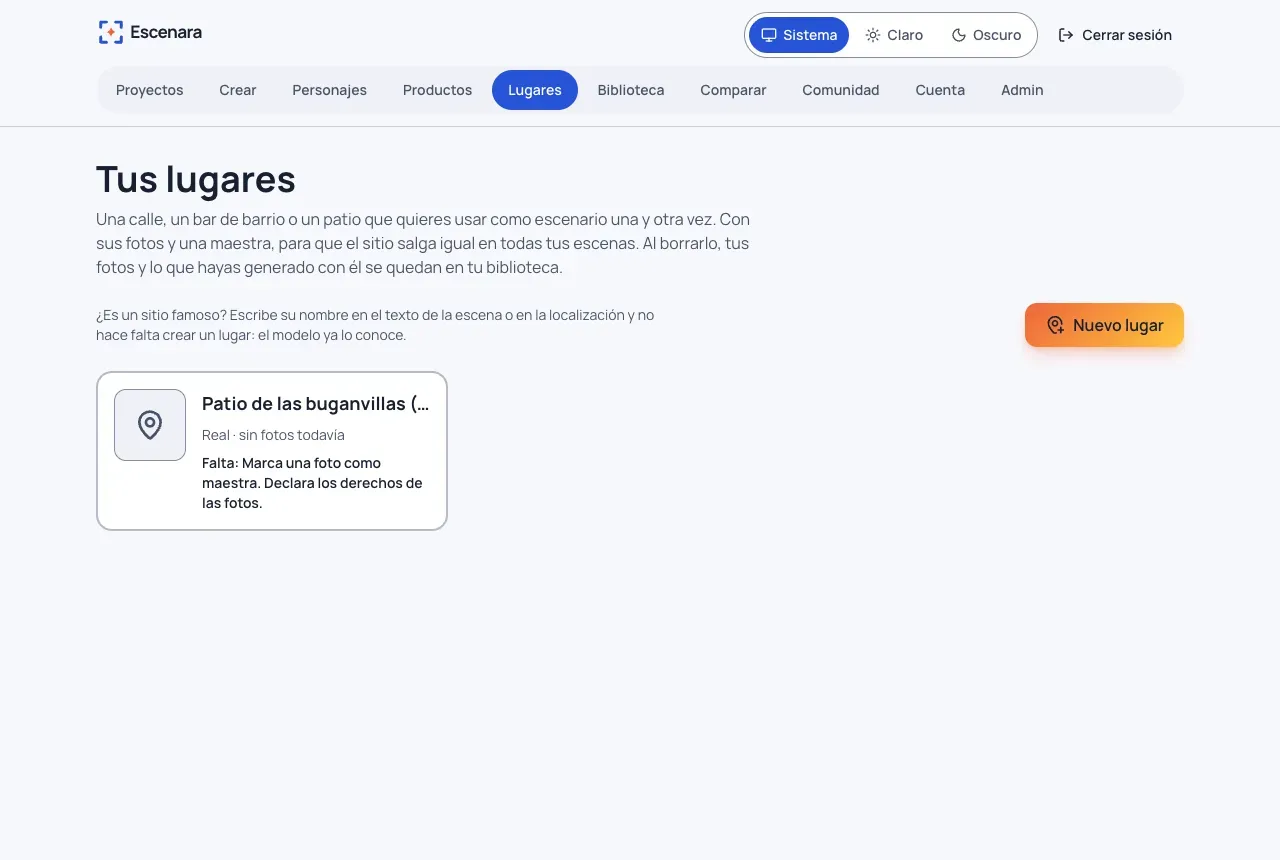Click the Tus lugares heading
Image resolution: width=1280 pixels, height=860 pixels.
[196, 180]
